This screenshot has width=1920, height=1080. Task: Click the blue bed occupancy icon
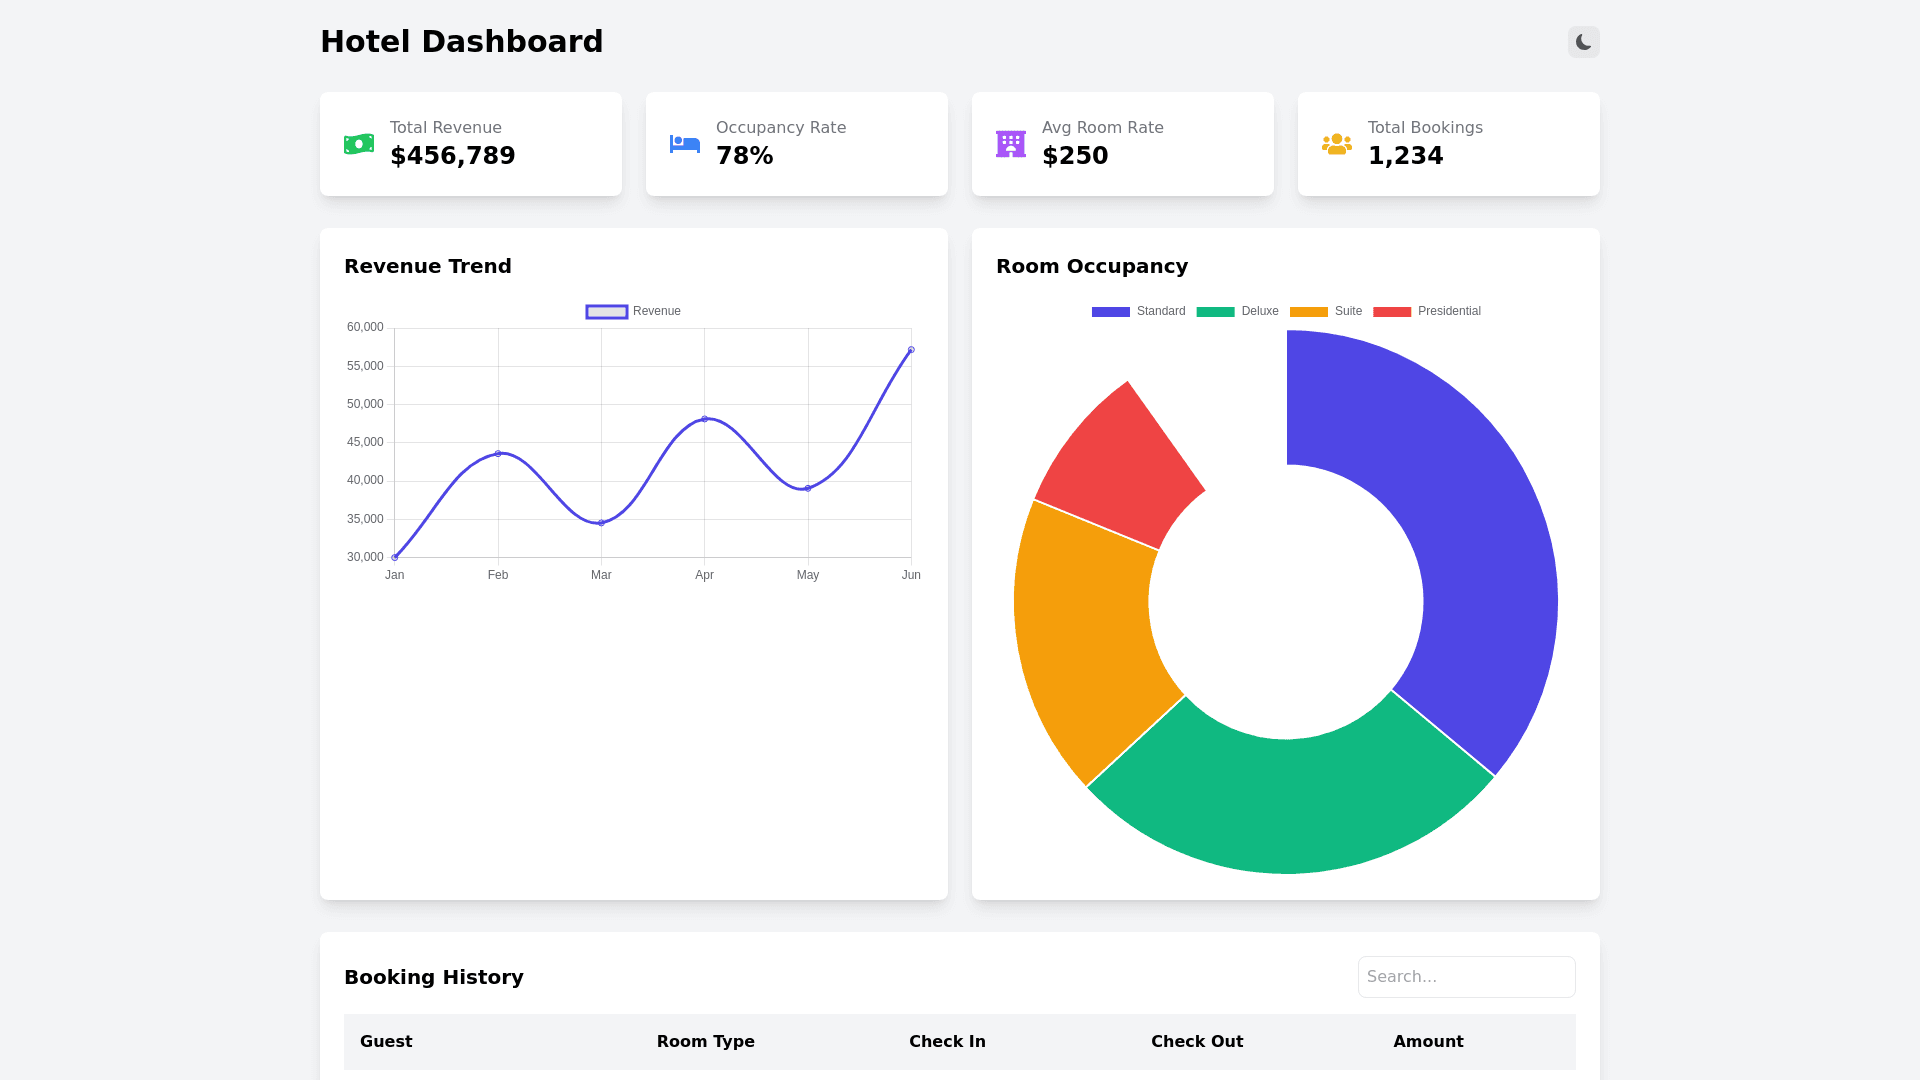click(685, 144)
